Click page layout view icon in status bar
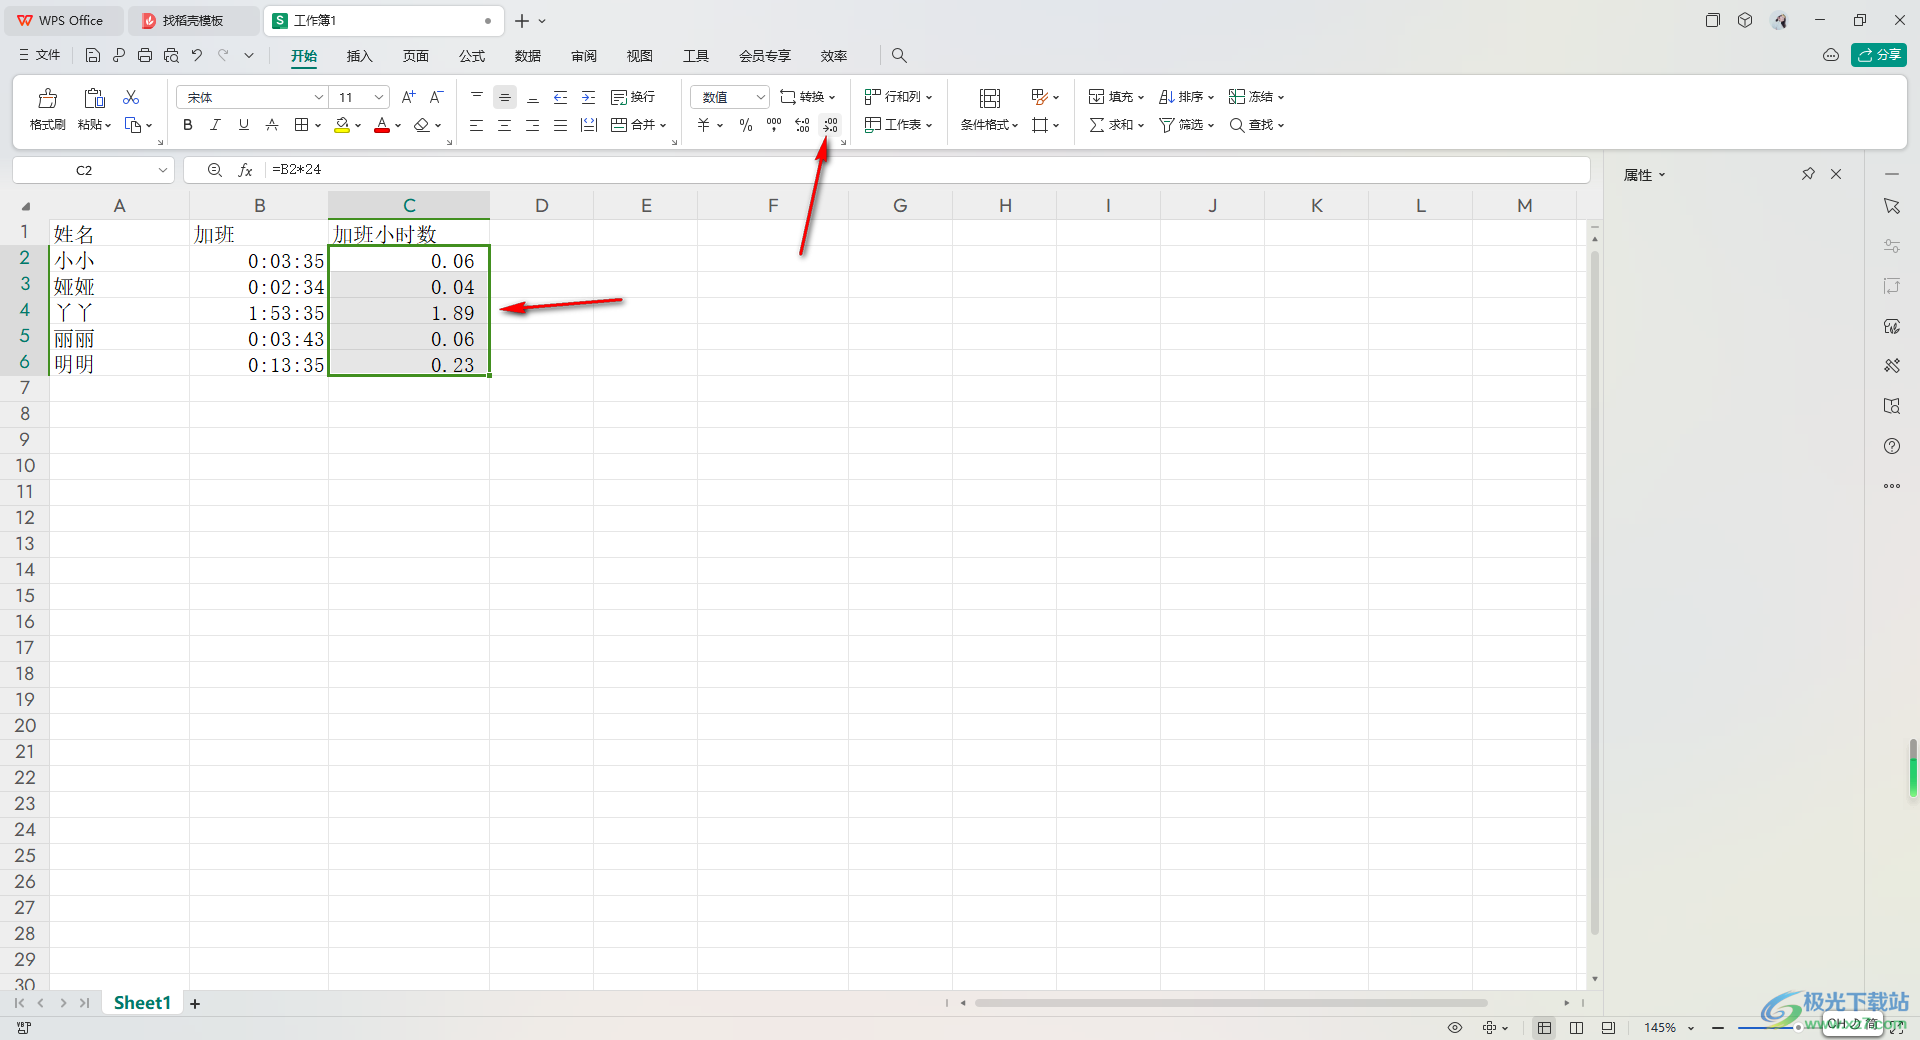Screen dimensions: 1920x1040 [1576, 1027]
